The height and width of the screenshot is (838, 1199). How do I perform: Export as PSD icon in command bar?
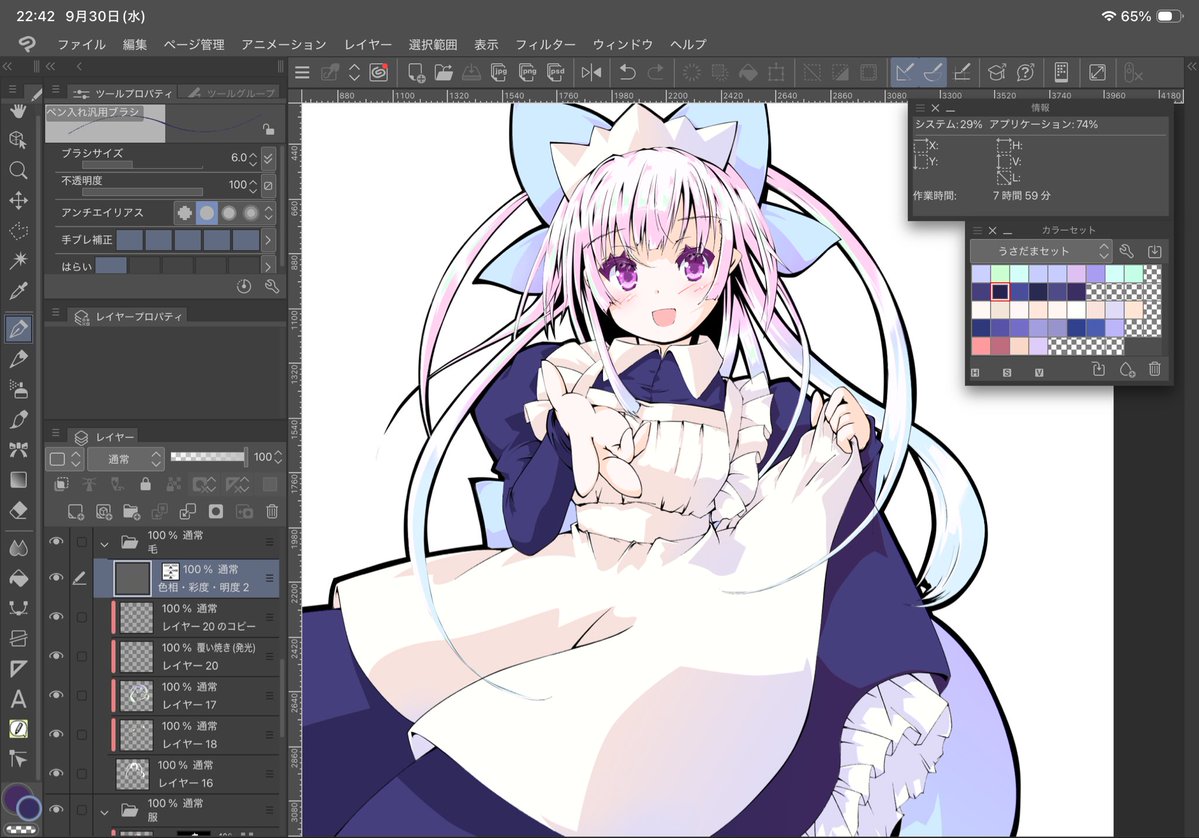point(557,73)
